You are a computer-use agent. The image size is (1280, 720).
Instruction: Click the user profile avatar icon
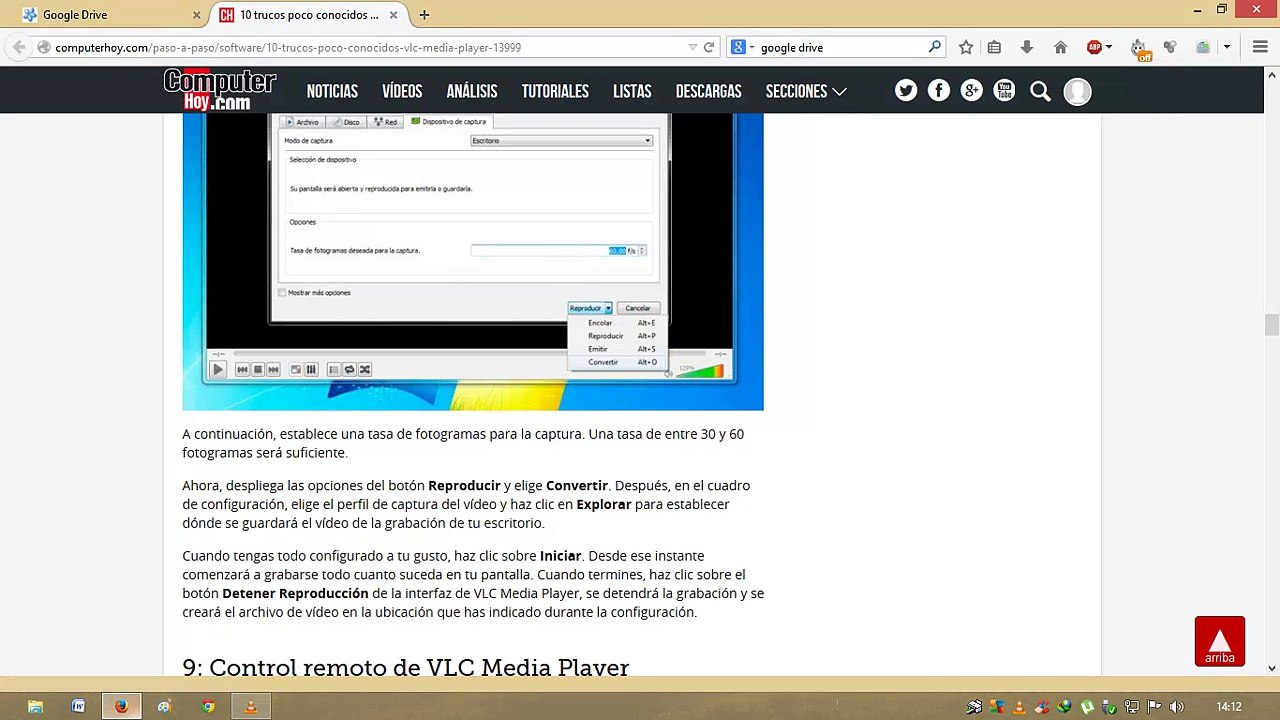point(1077,91)
